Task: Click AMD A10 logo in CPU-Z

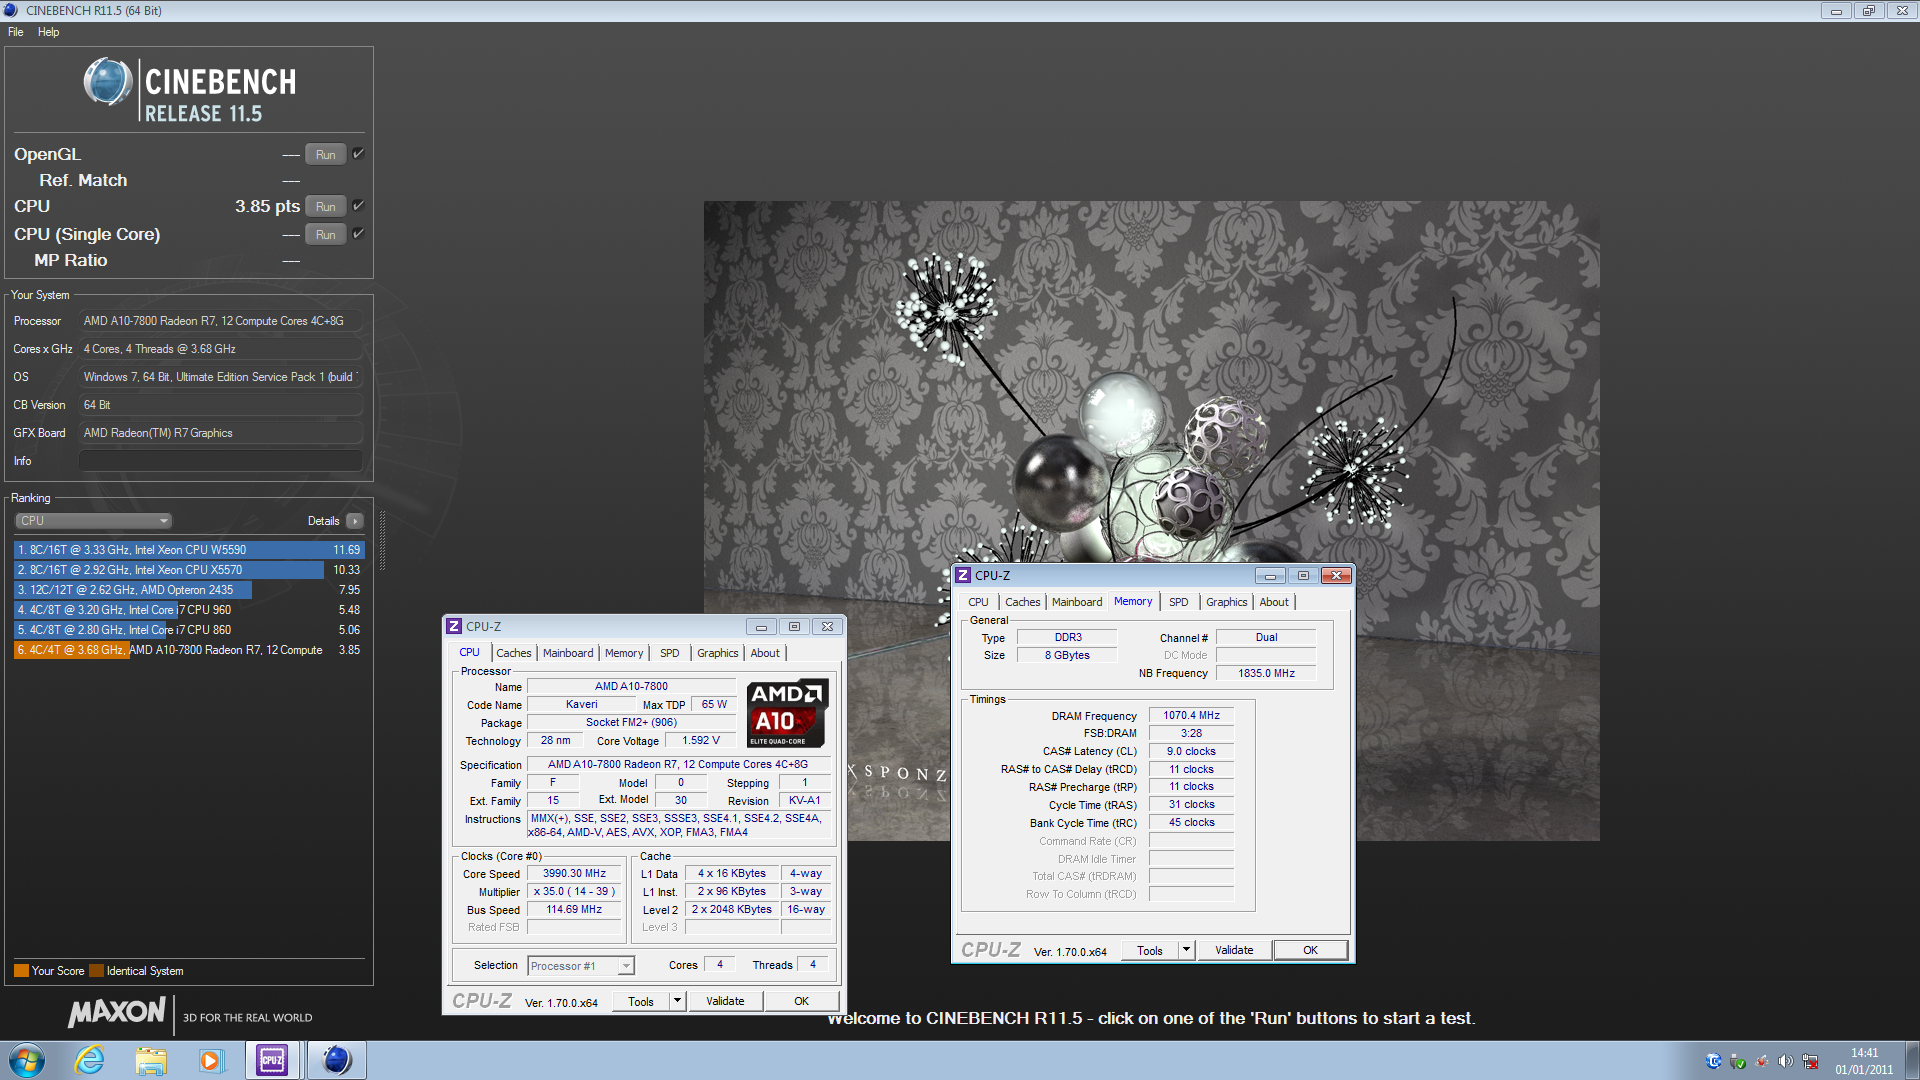Action: click(x=787, y=713)
